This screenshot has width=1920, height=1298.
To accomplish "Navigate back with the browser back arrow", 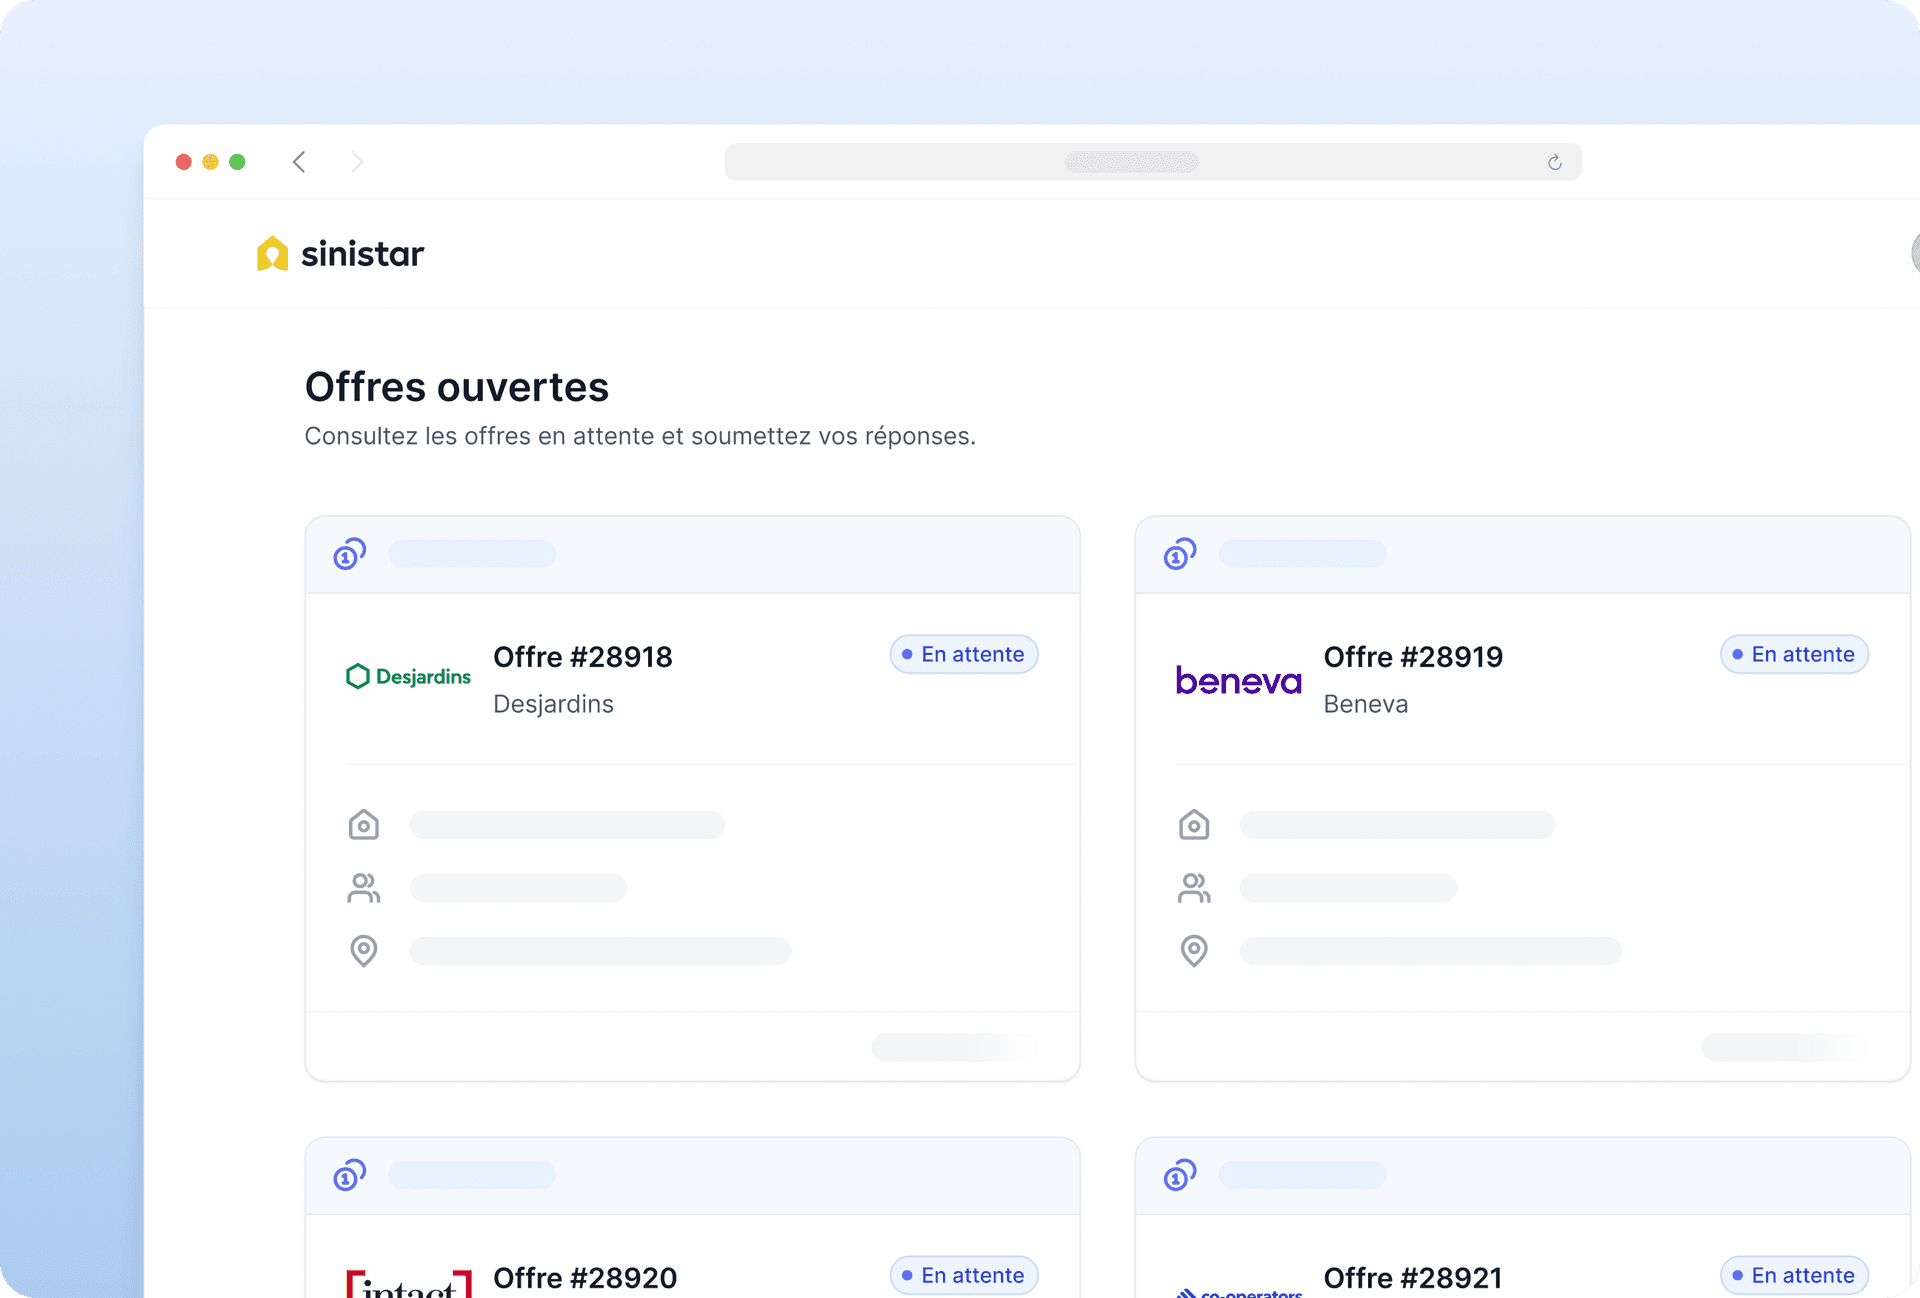I will pyautogui.click(x=299, y=161).
